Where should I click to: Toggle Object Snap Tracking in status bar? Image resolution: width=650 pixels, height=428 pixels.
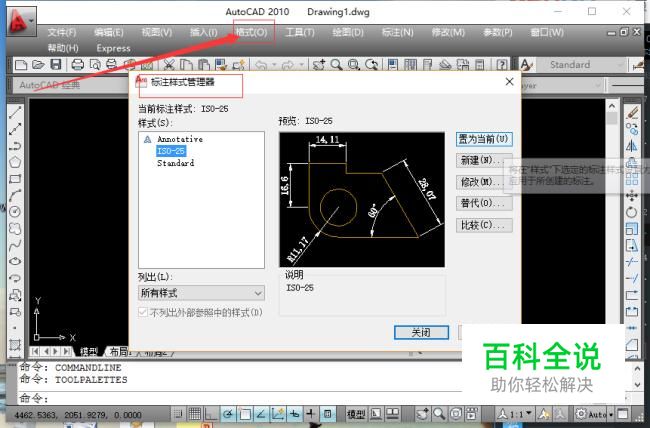261,413
